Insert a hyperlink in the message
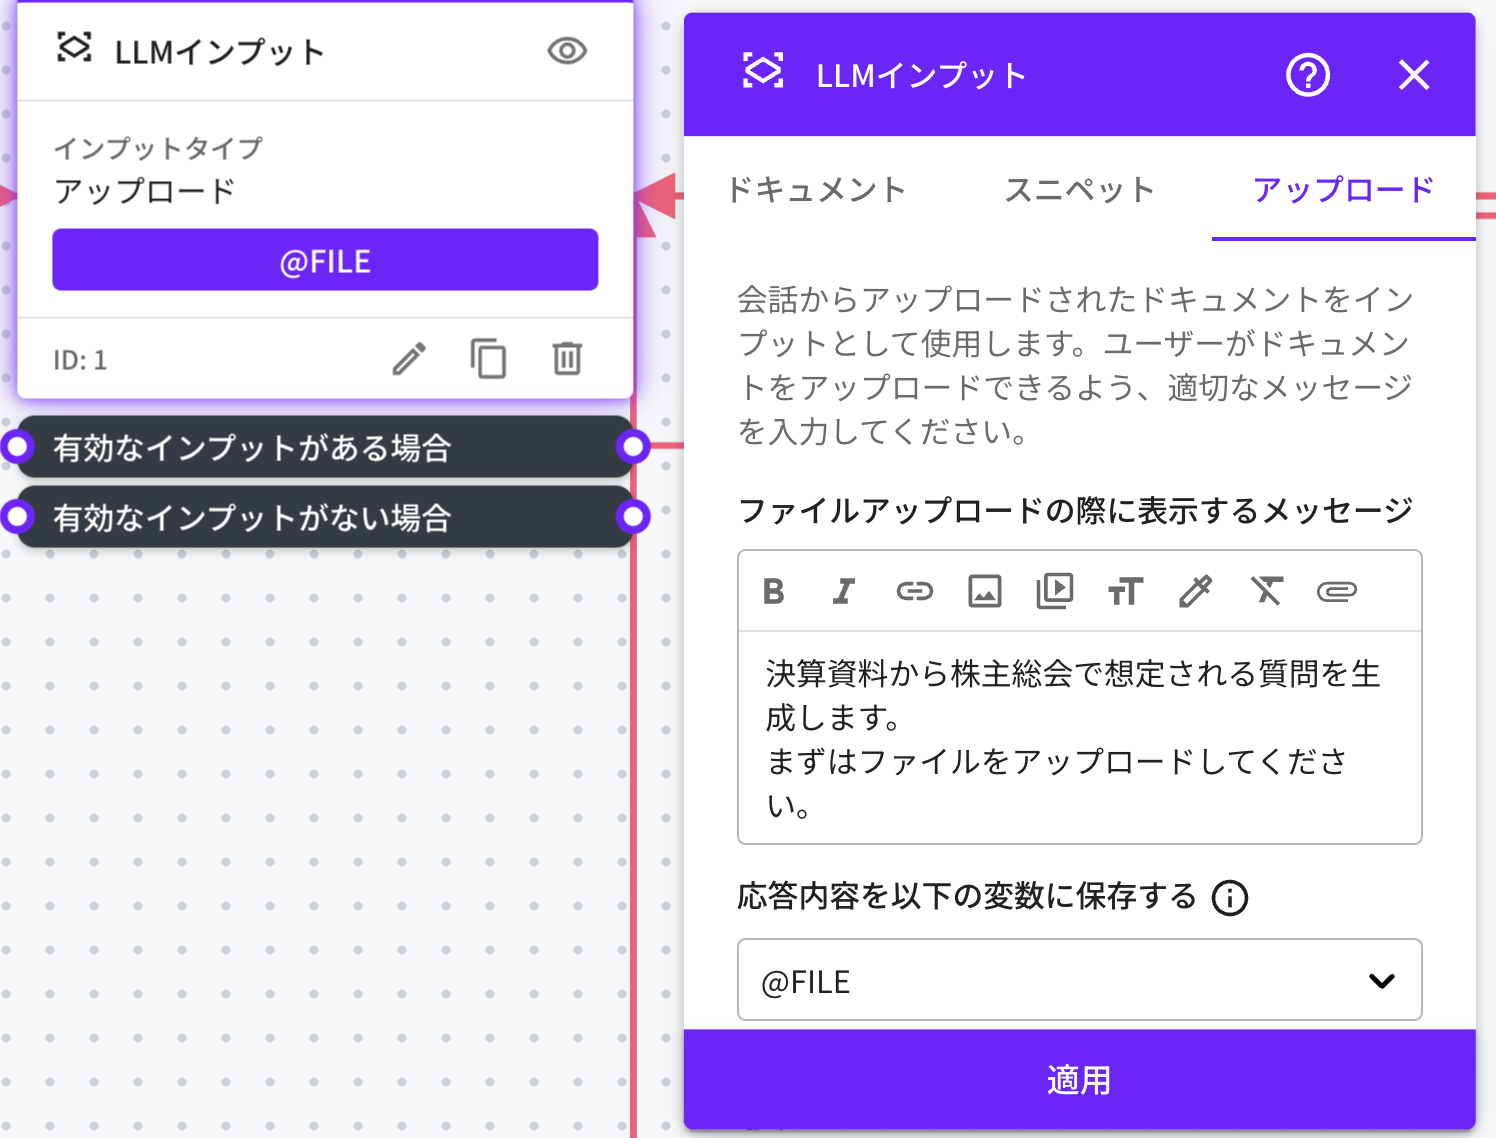 pyautogui.click(x=914, y=591)
